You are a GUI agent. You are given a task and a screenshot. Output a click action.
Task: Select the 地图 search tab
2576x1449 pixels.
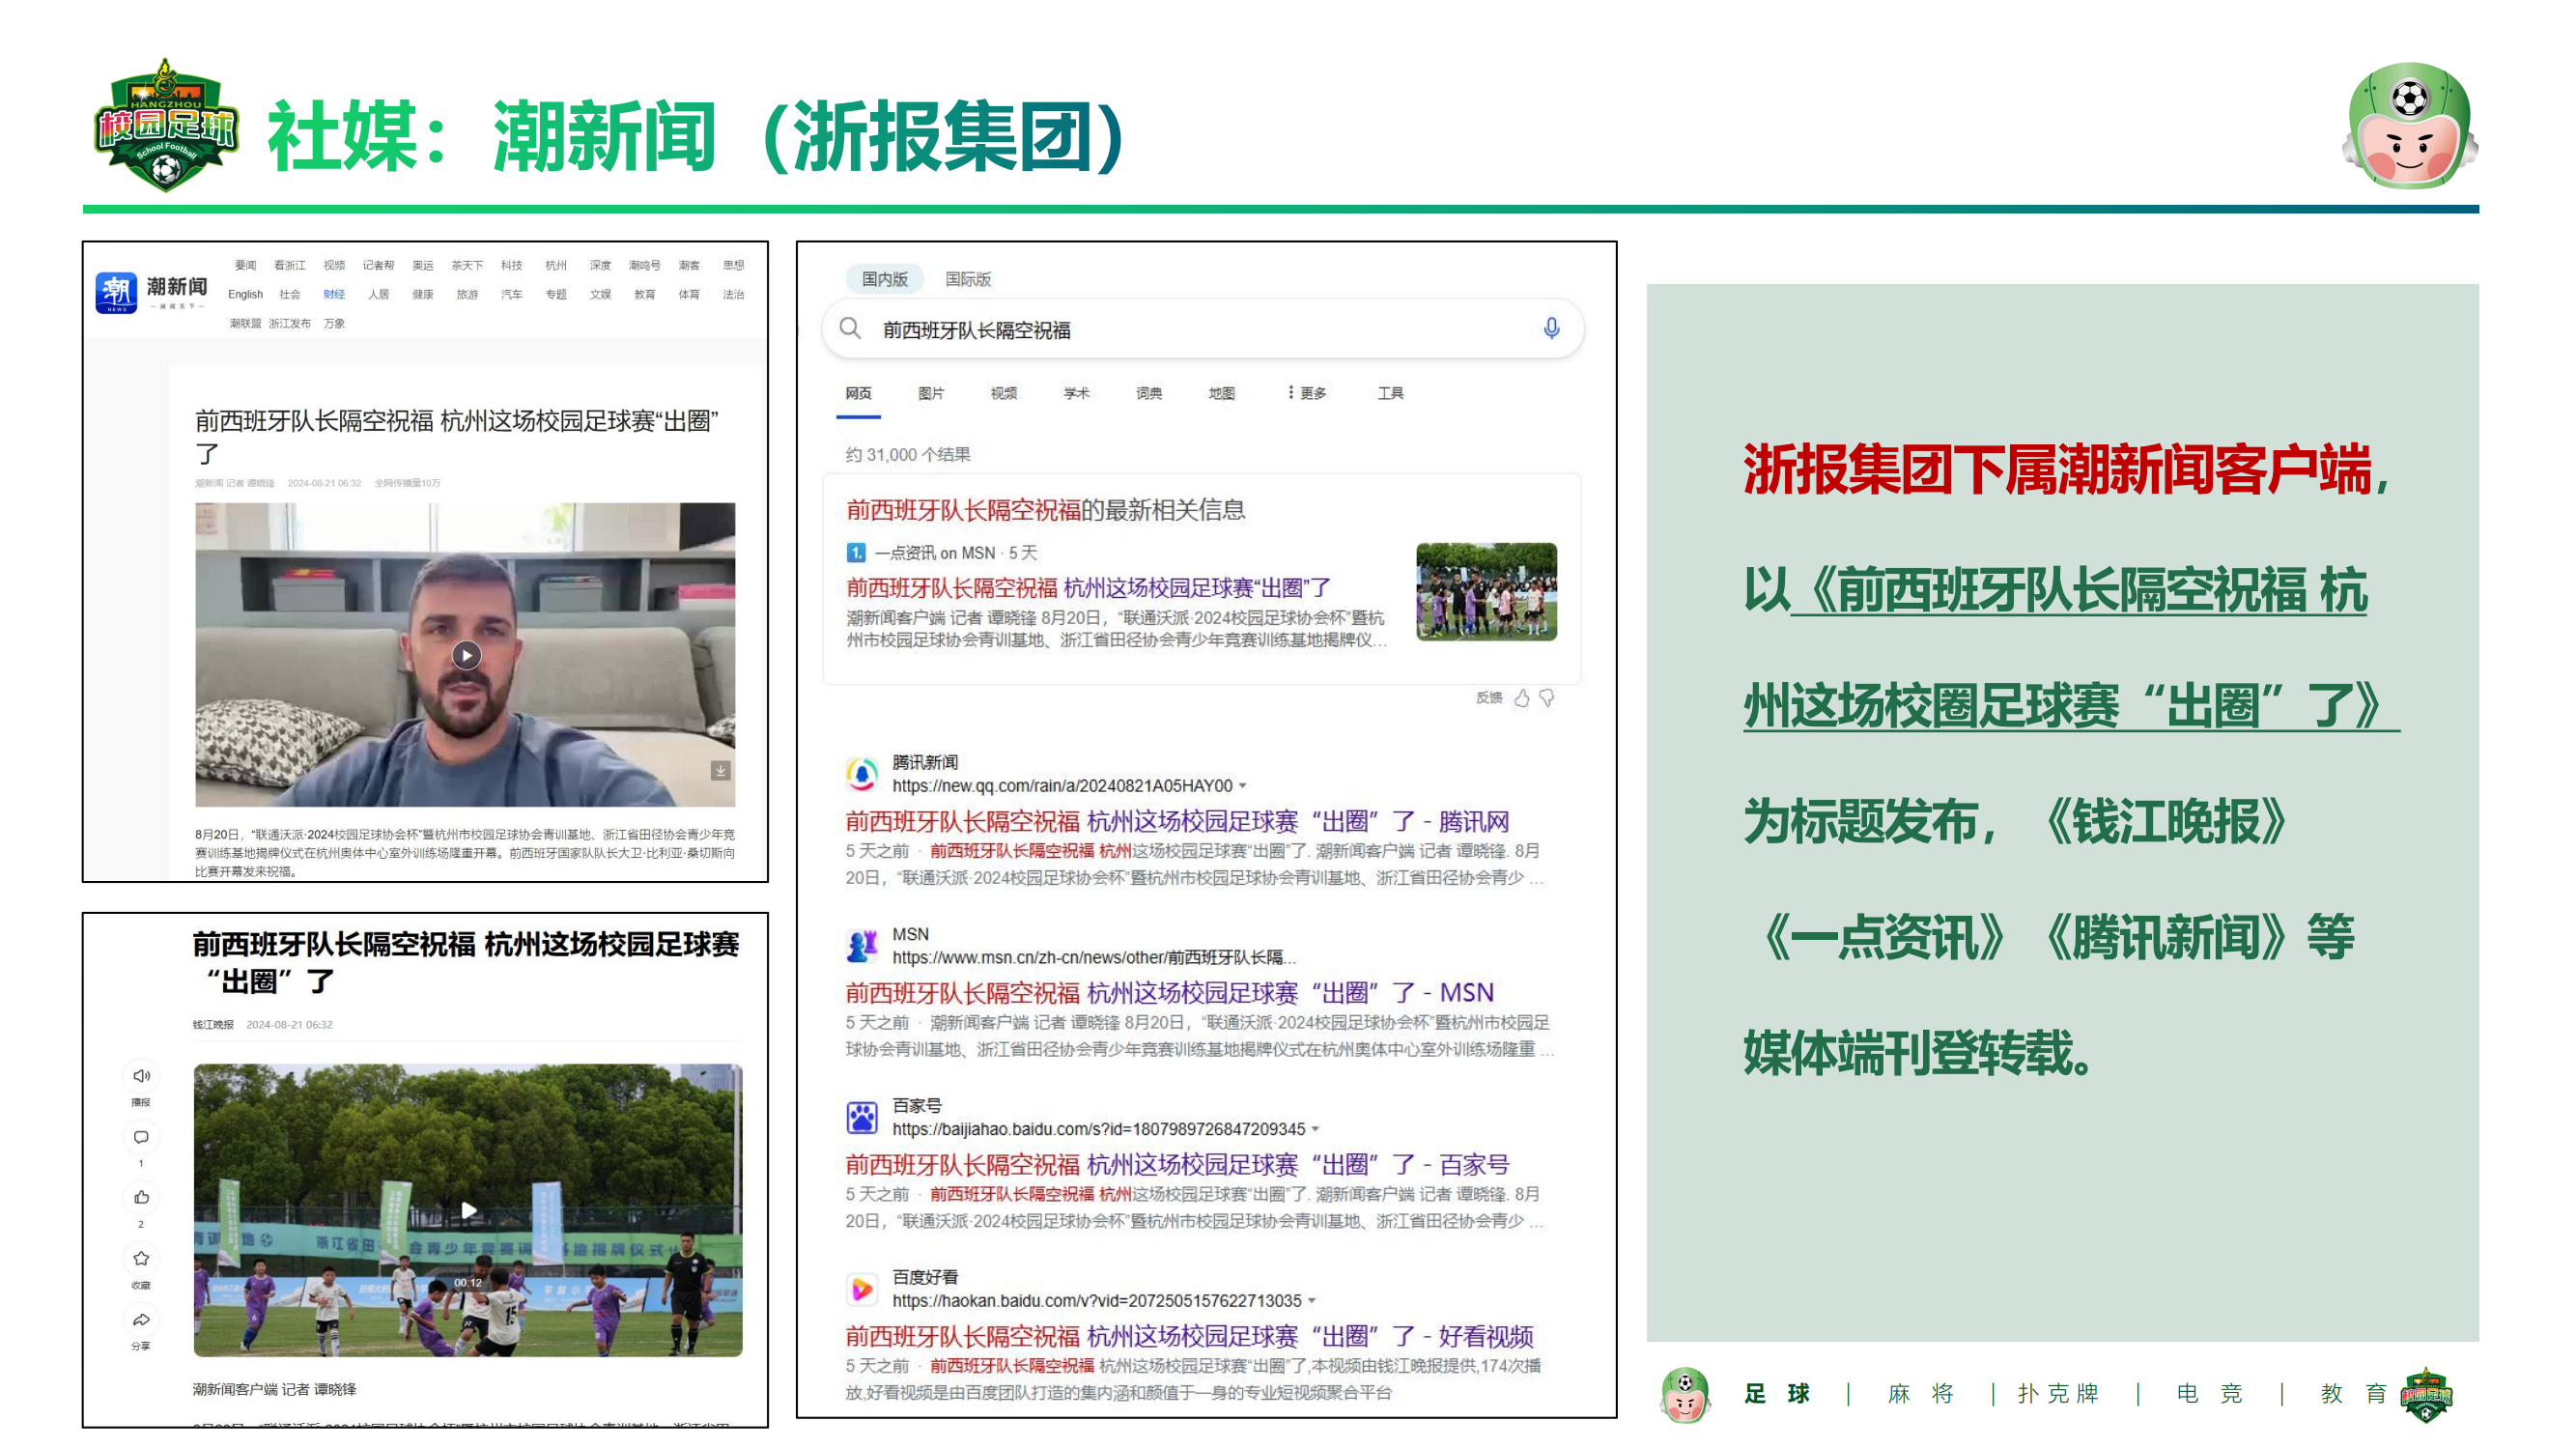1222,393
